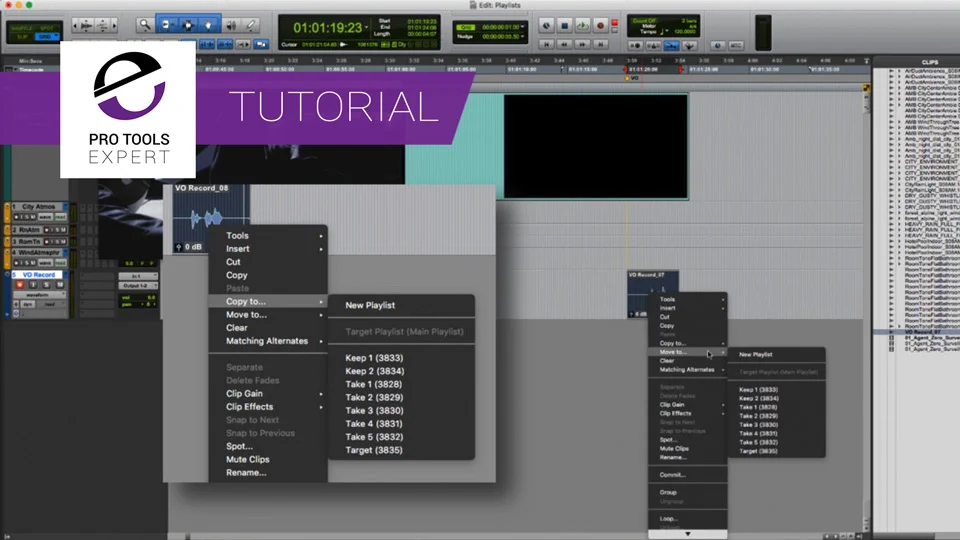
Task: Click the clip gain fader icon beside 0 dB
Action: [x=179, y=247]
